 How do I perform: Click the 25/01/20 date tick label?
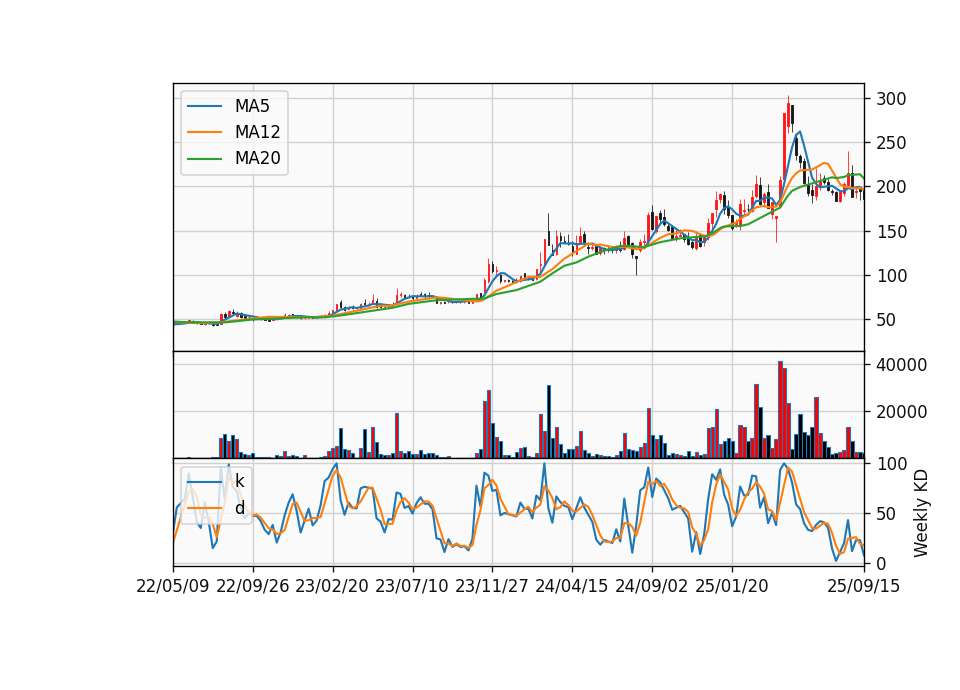[x=732, y=587]
